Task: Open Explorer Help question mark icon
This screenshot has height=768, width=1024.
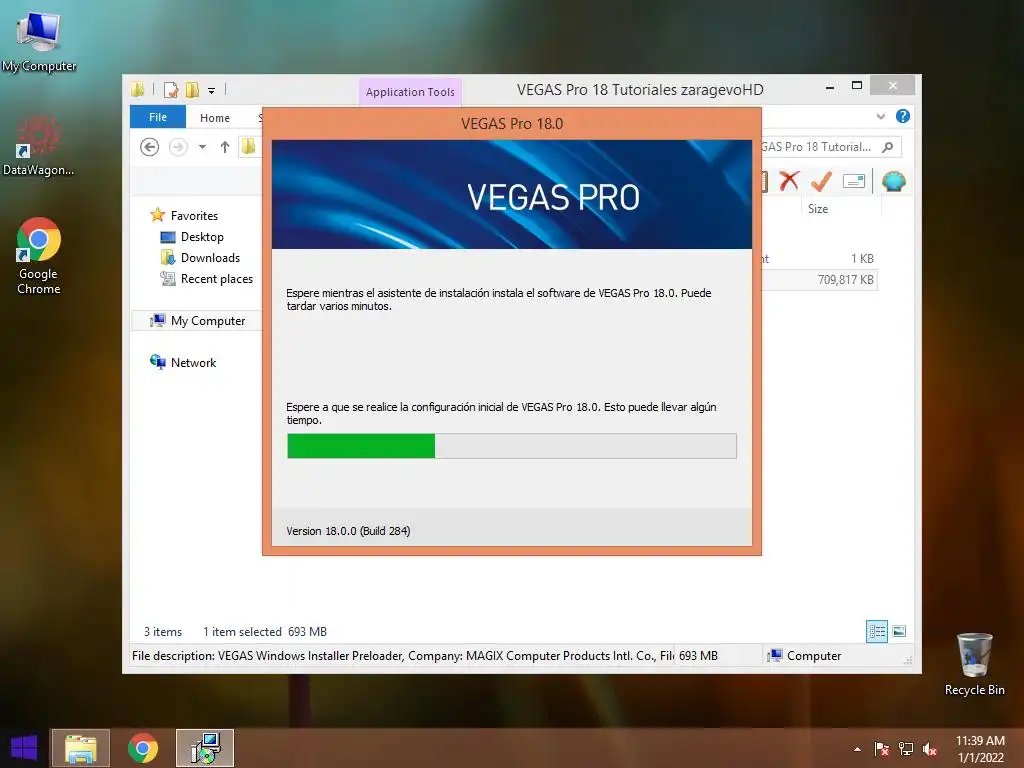Action: click(903, 116)
